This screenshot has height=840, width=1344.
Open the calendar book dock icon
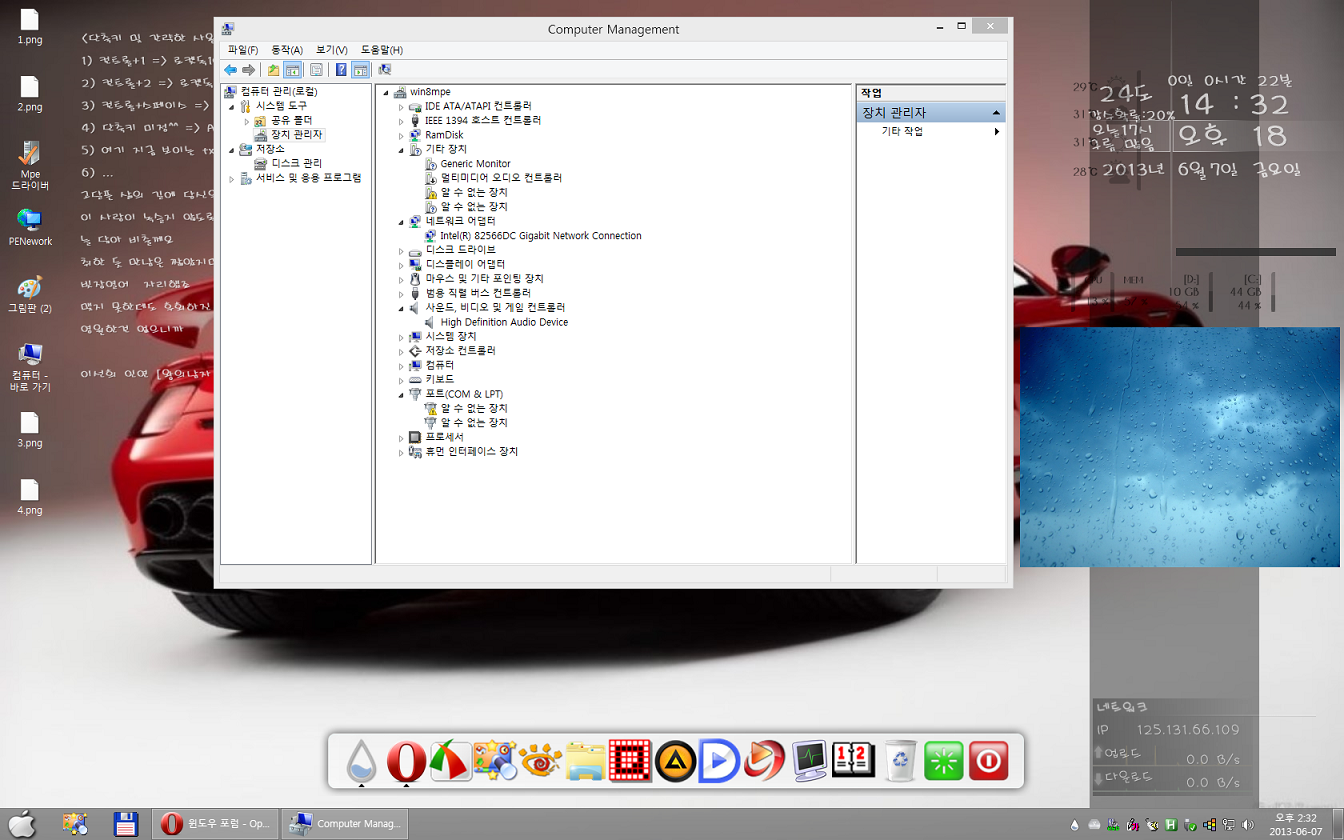coord(853,762)
